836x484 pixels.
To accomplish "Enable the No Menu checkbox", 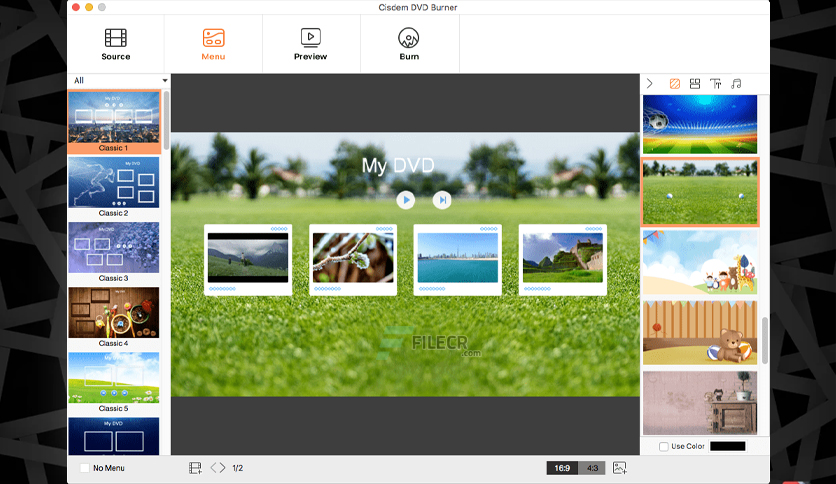I will click(84, 468).
